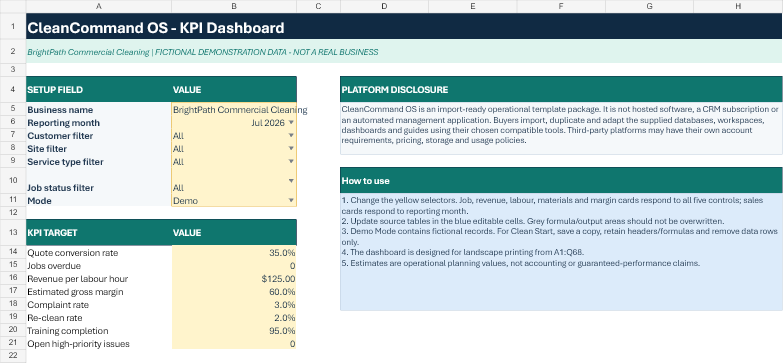783x363 pixels.
Task: Select the 60.0% target value cell
Action: click(234, 292)
